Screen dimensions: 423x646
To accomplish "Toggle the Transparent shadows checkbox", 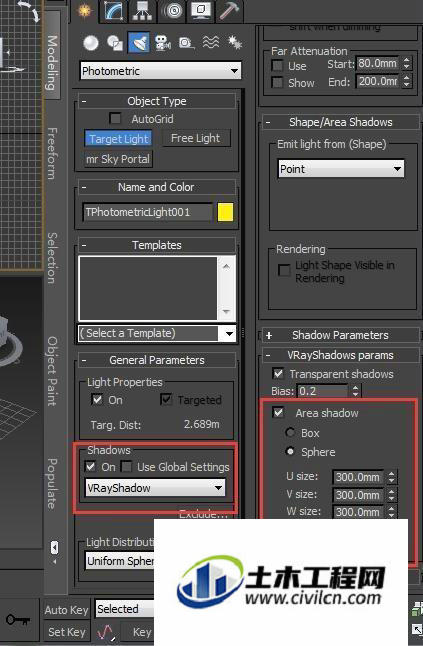I will point(278,374).
